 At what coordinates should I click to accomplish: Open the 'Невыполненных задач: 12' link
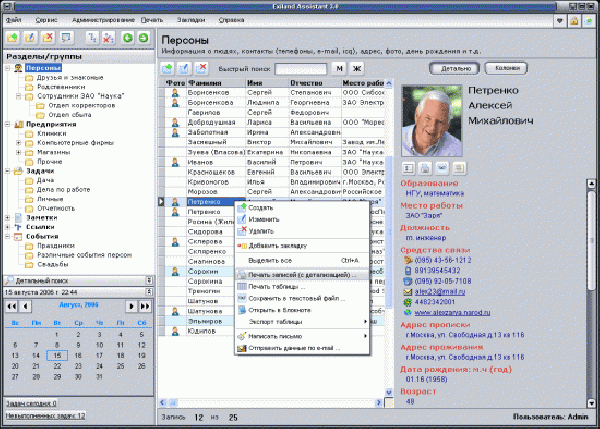pyautogui.click(x=44, y=415)
